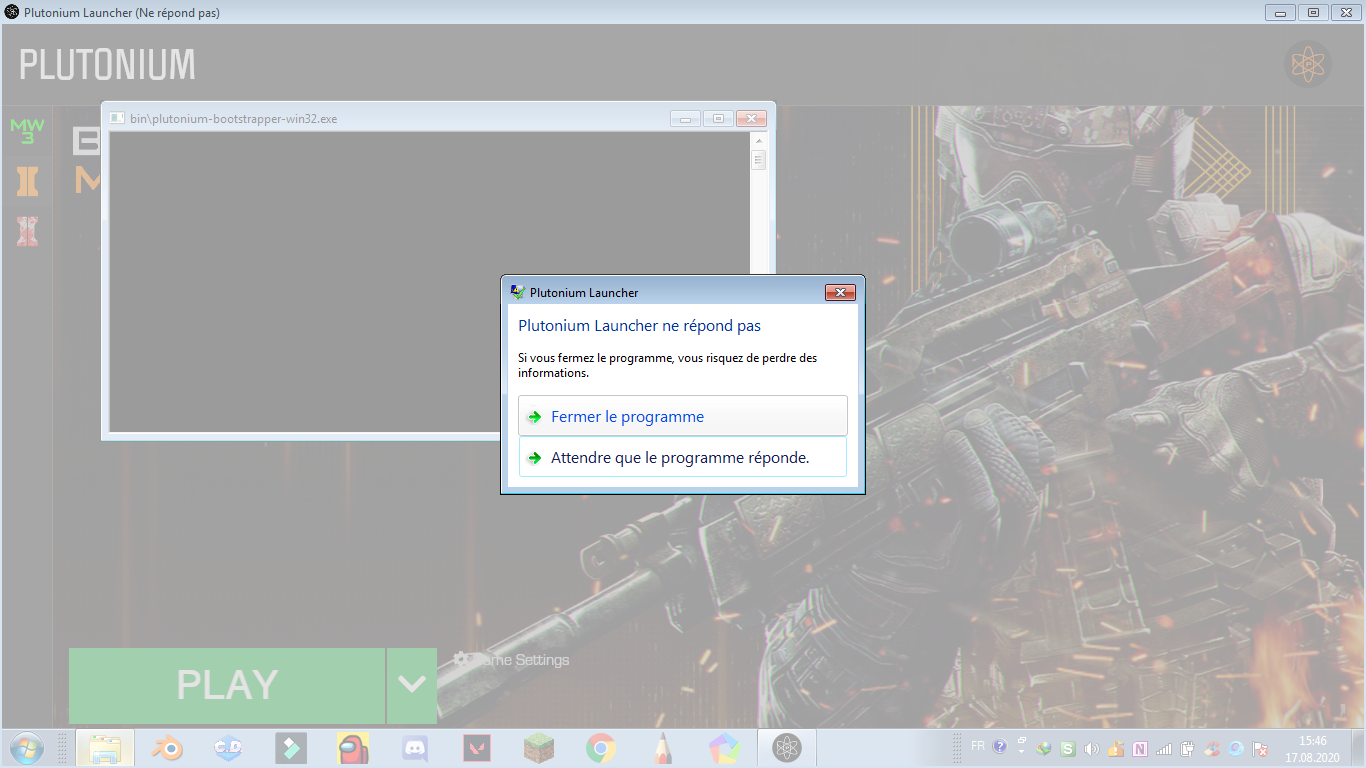Switch to Plutonium atom icon in taskbar

click(x=787, y=748)
